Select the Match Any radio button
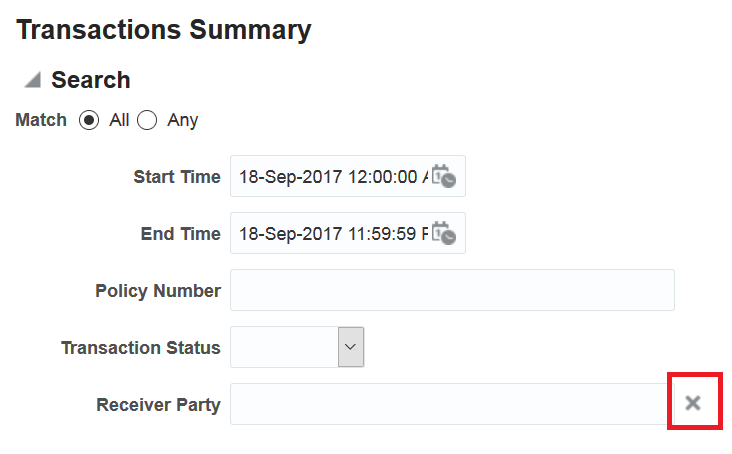This screenshot has width=732, height=454. point(147,120)
